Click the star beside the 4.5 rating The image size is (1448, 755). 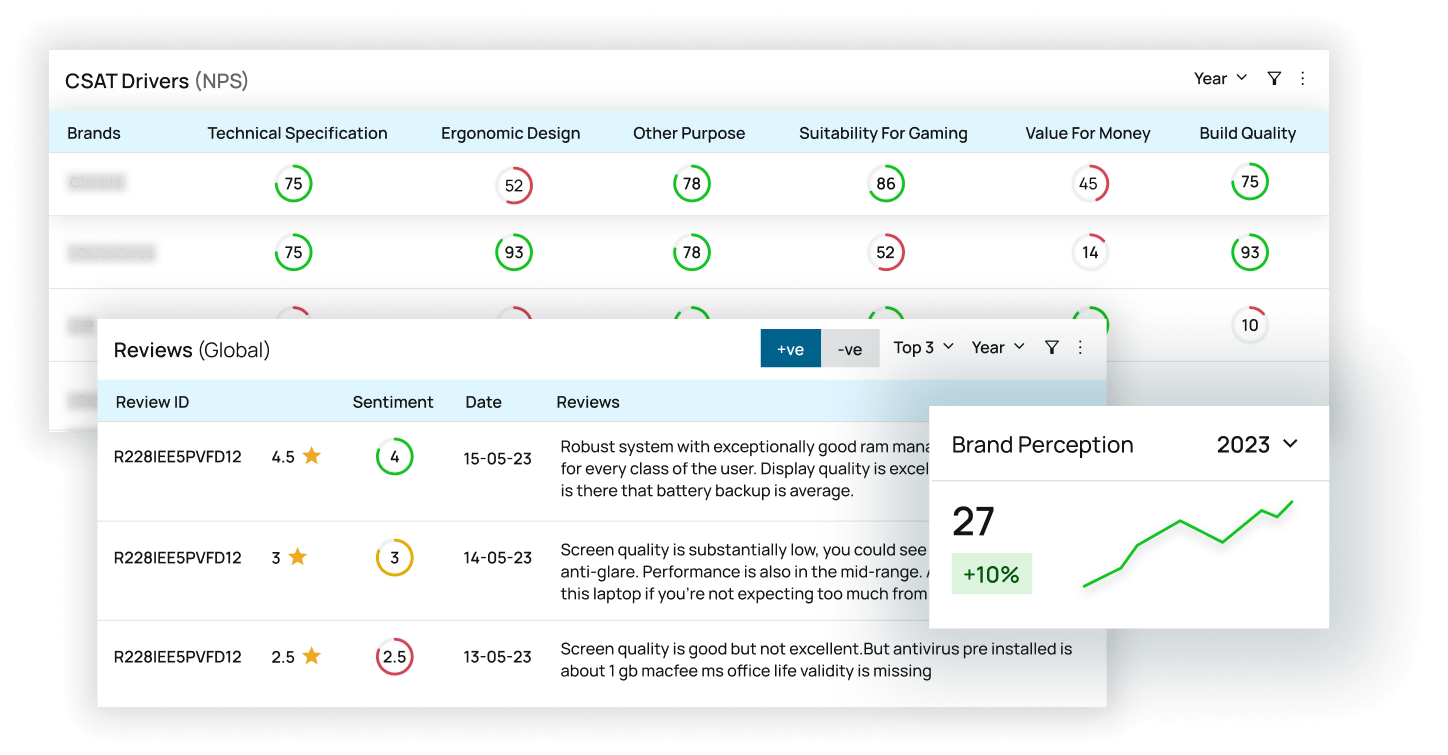(x=311, y=456)
